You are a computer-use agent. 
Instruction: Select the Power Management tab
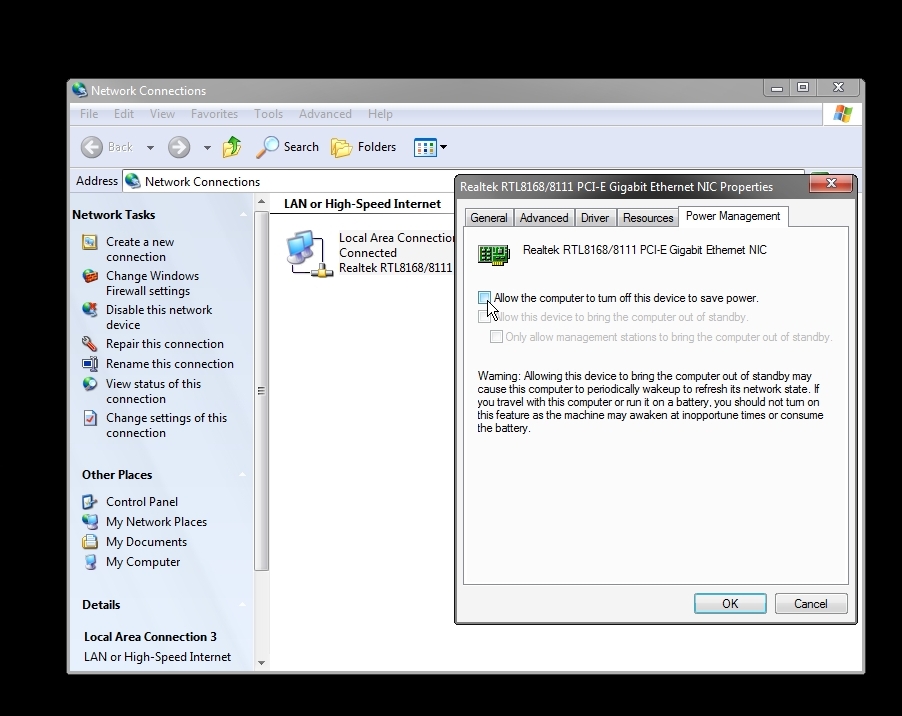[x=733, y=216]
